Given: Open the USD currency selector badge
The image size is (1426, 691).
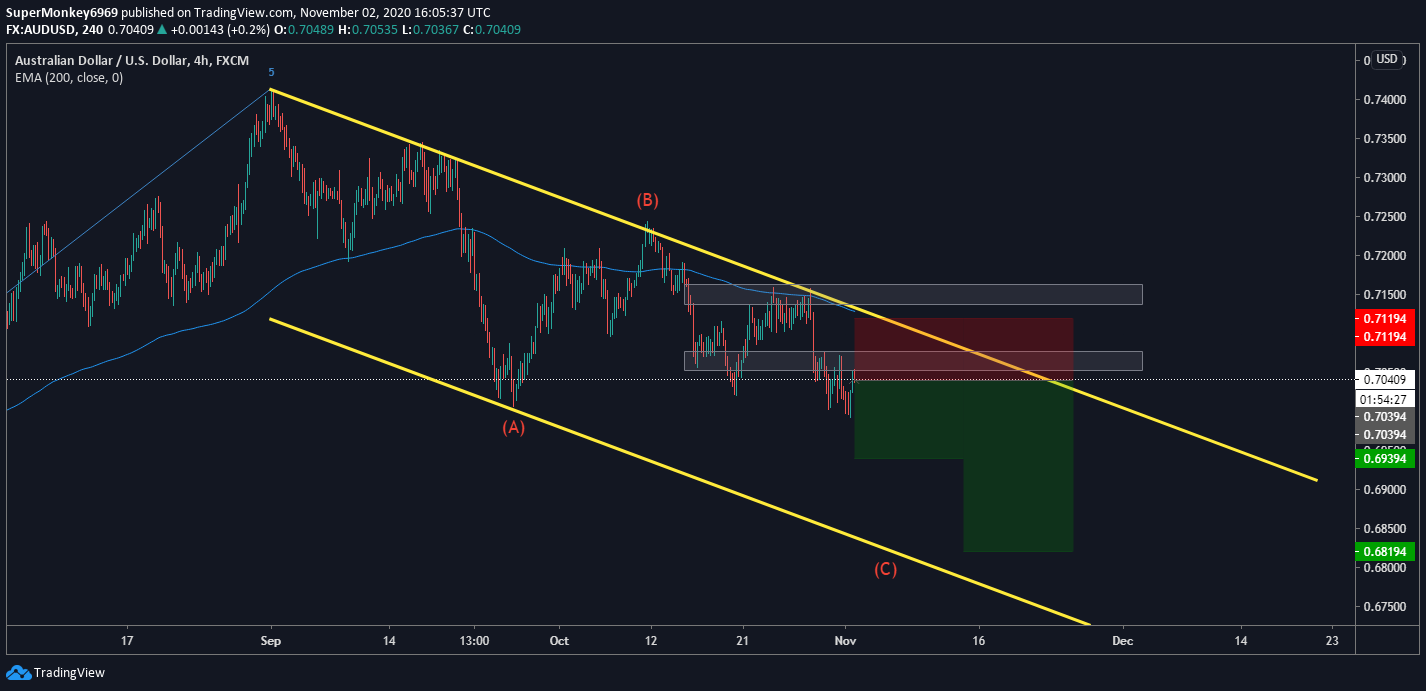Looking at the screenshot, I should 1386,59.
